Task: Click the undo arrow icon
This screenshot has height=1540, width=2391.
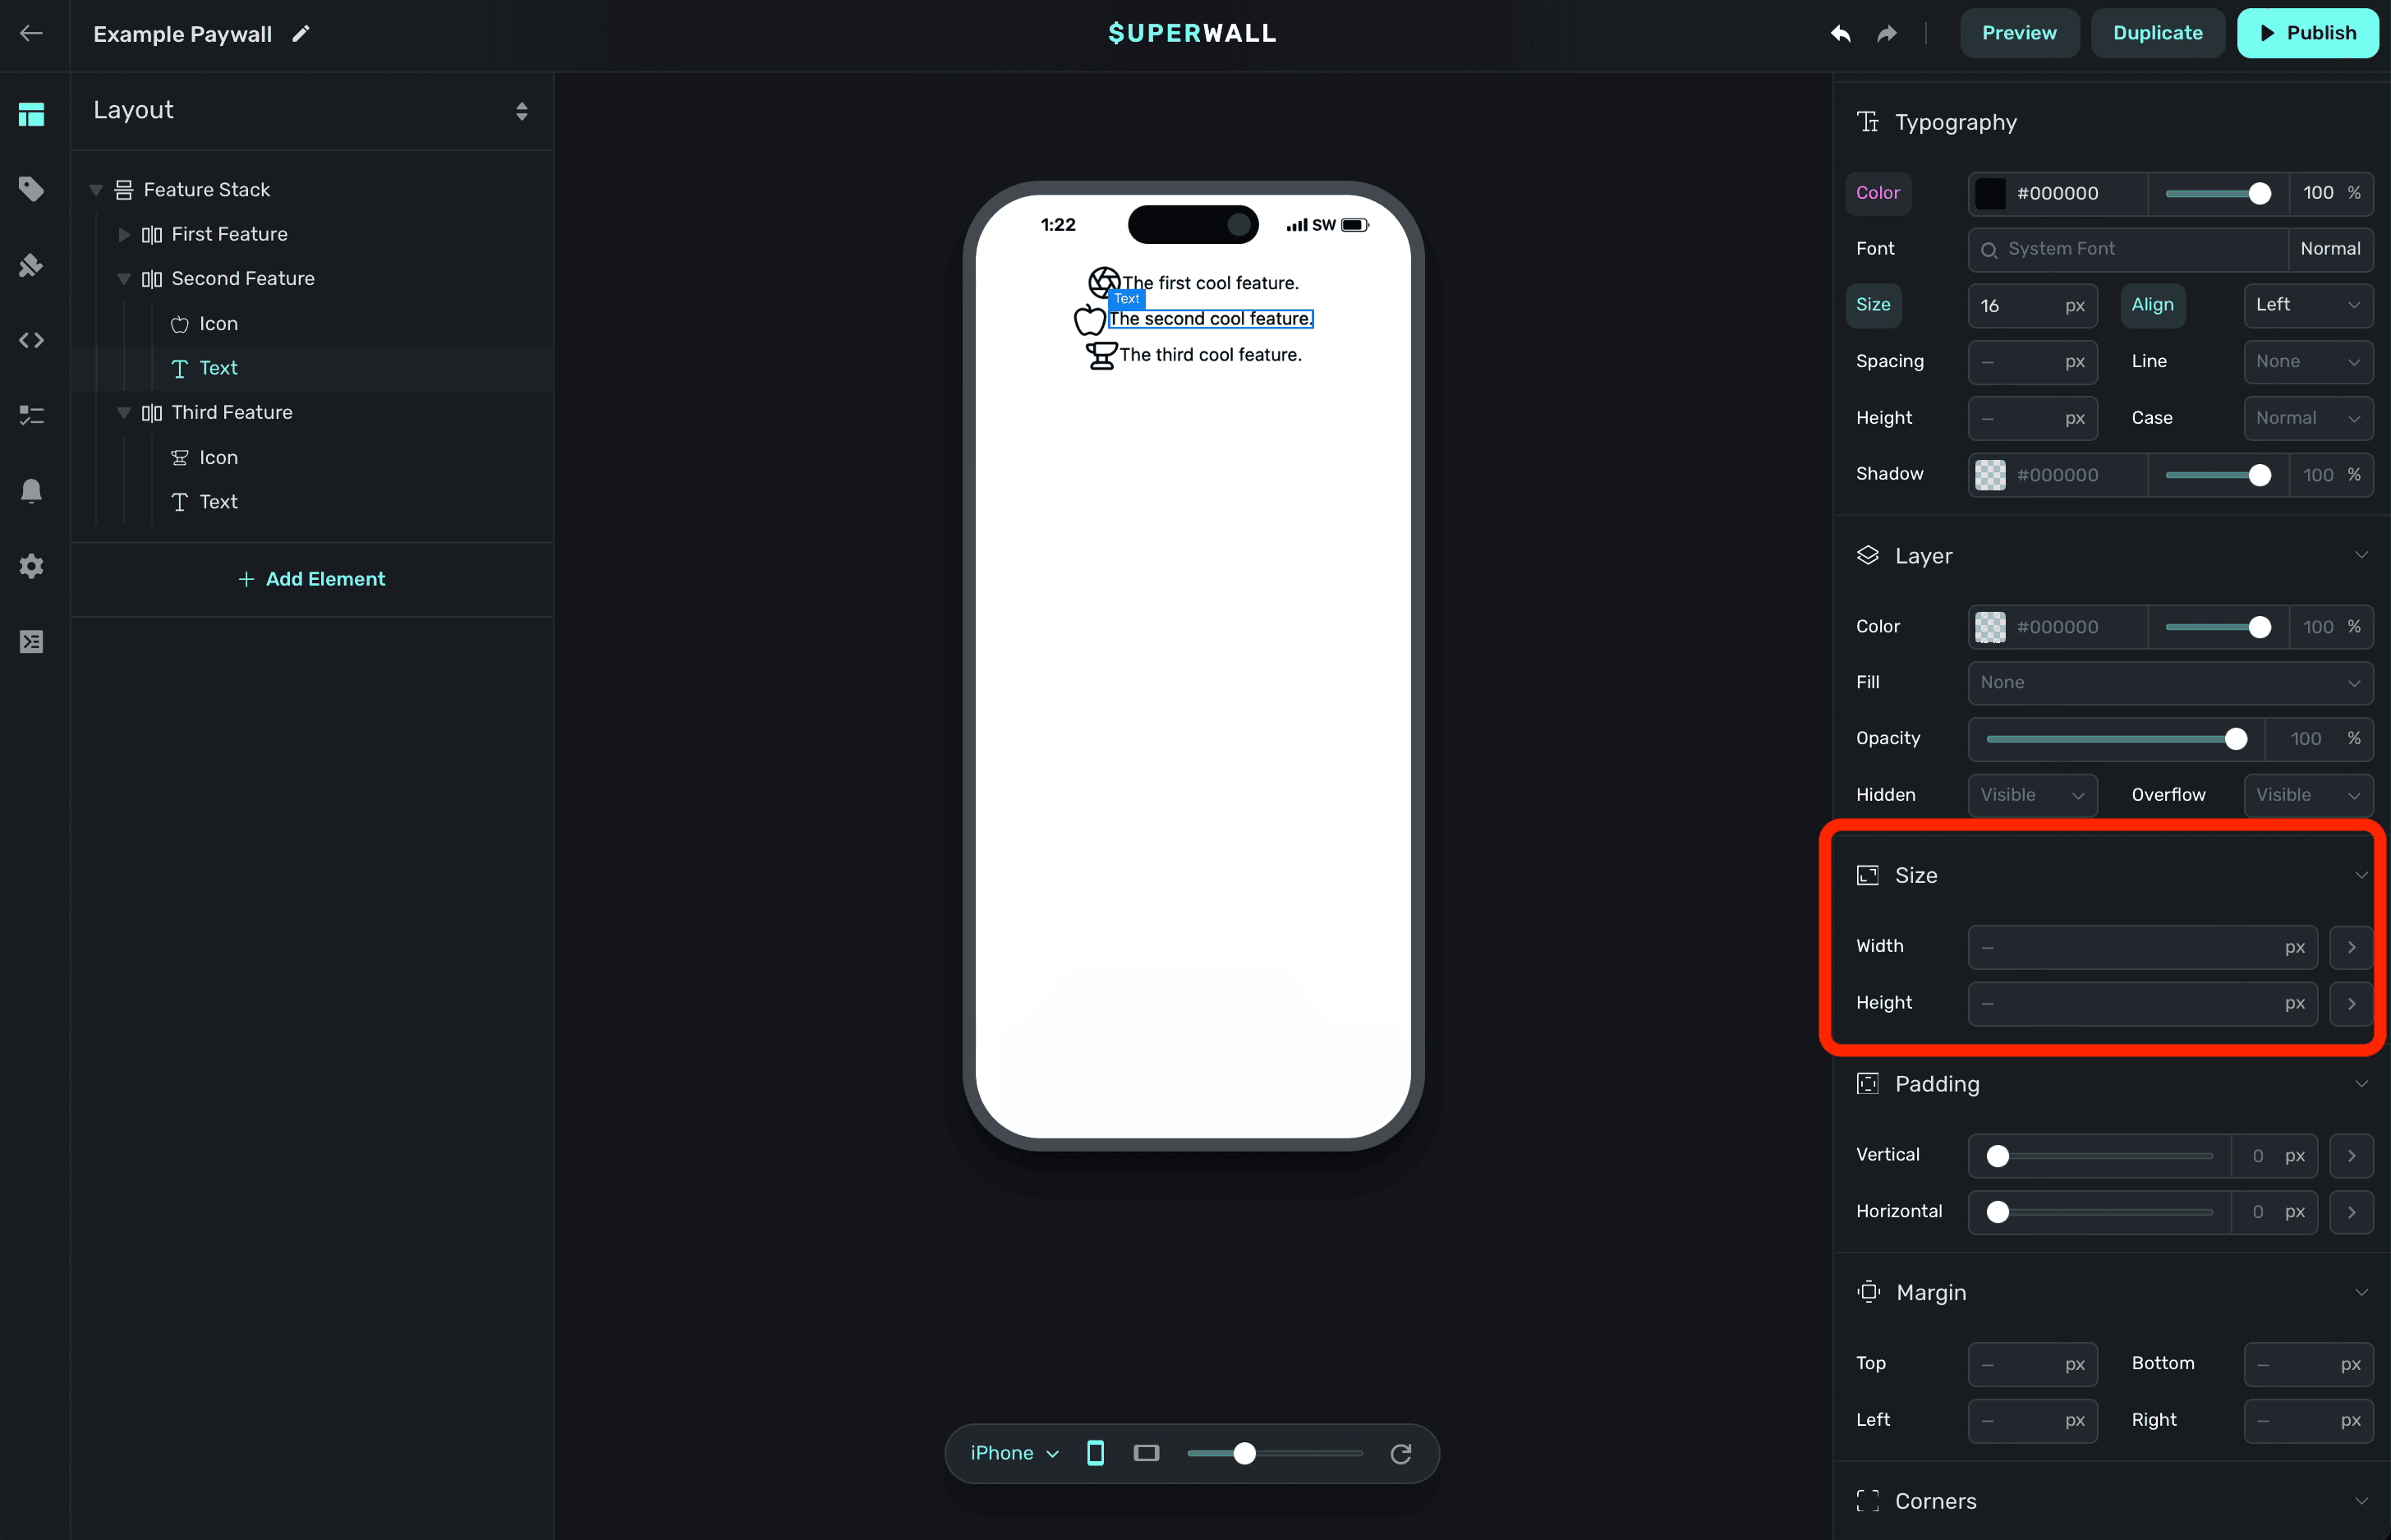Action: [1840, 33]
